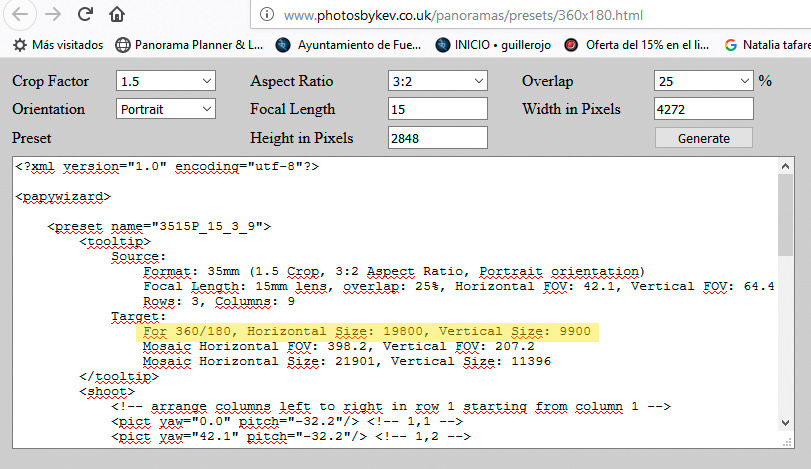Click the 'Crop Factor' label
811x469 pixels.
(50, 81)
